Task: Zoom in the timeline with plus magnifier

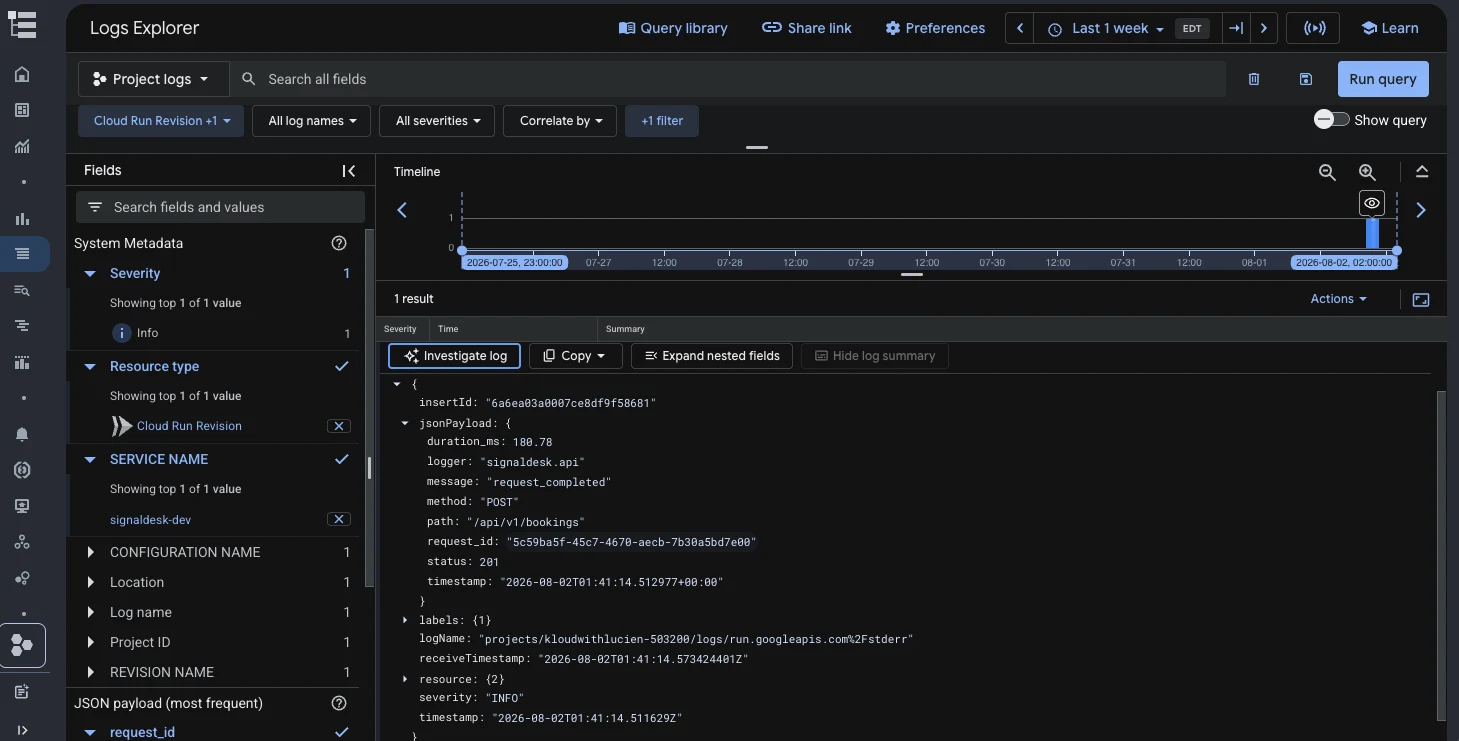Action: click(x=1367, y=172)
